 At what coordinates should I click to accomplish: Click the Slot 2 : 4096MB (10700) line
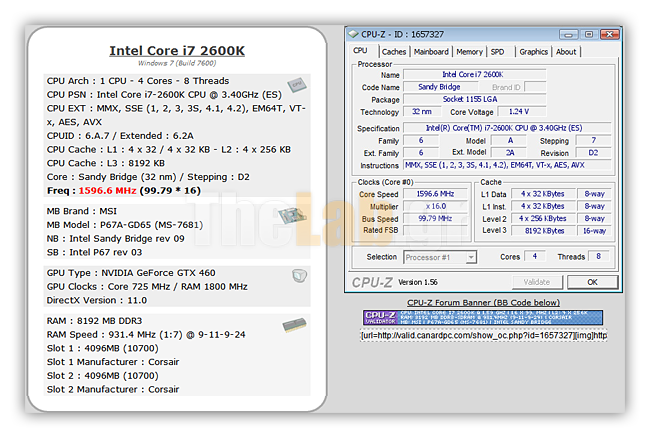[x=102, y=376]
